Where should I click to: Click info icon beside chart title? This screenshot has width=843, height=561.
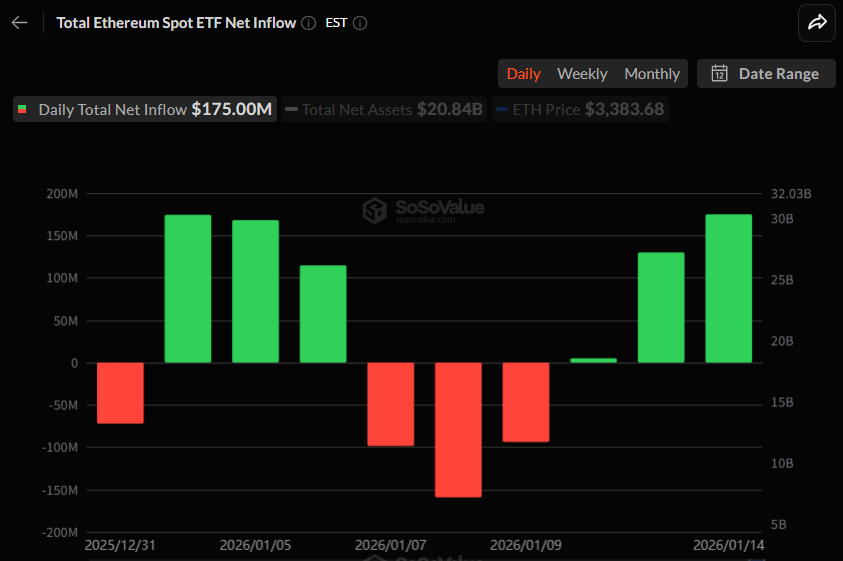(x=309, y=23)
